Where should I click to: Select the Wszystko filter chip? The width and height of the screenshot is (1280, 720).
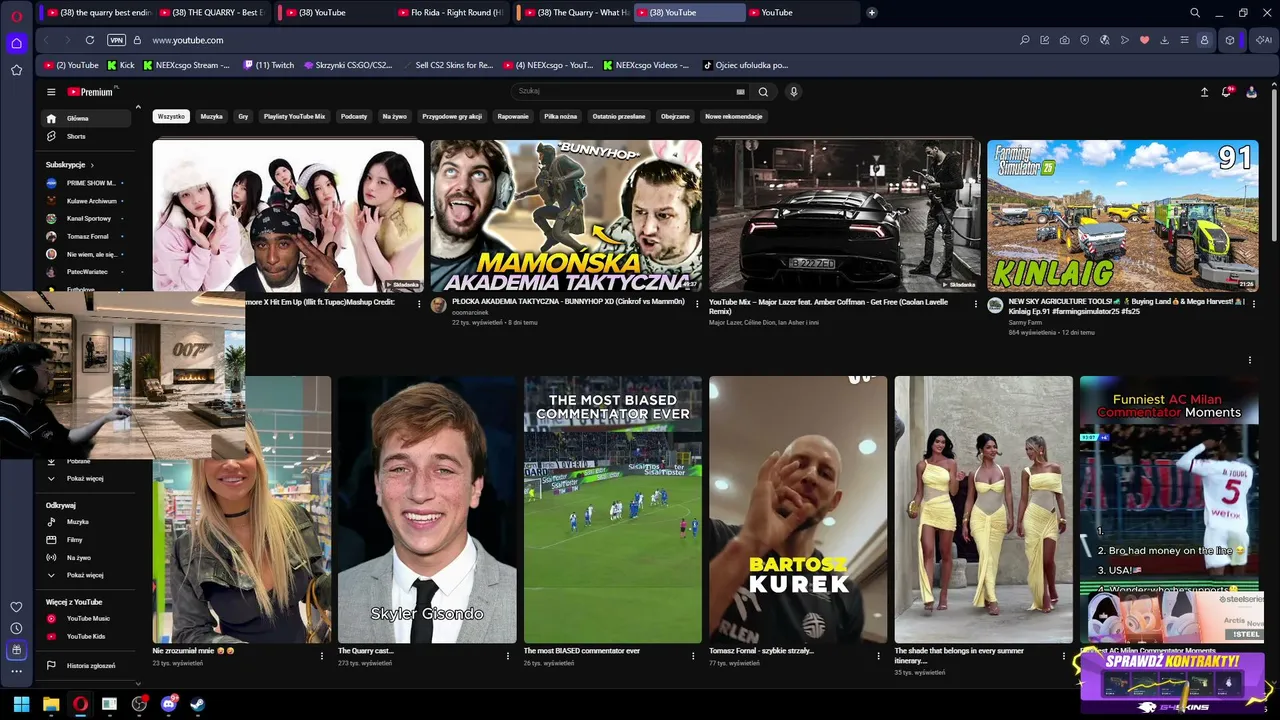[x=171, y=116]
